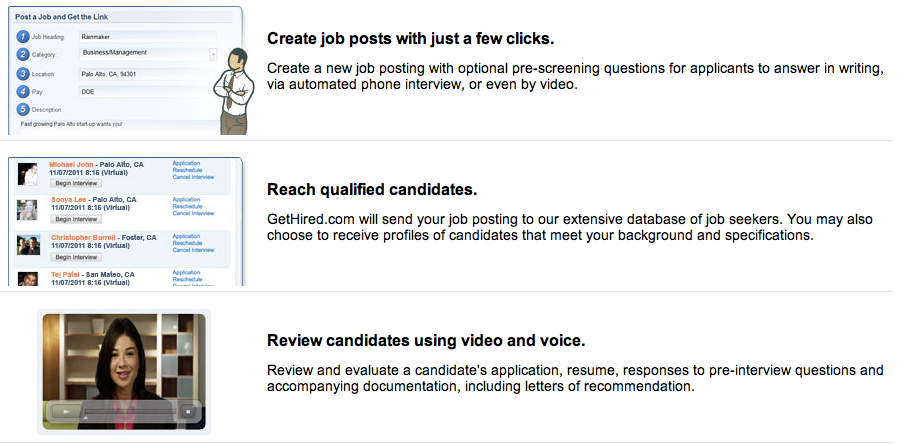Click the step 4 Pay number badge
The width and height of the screenshot is (921, 444).
[x=23, y=91]
